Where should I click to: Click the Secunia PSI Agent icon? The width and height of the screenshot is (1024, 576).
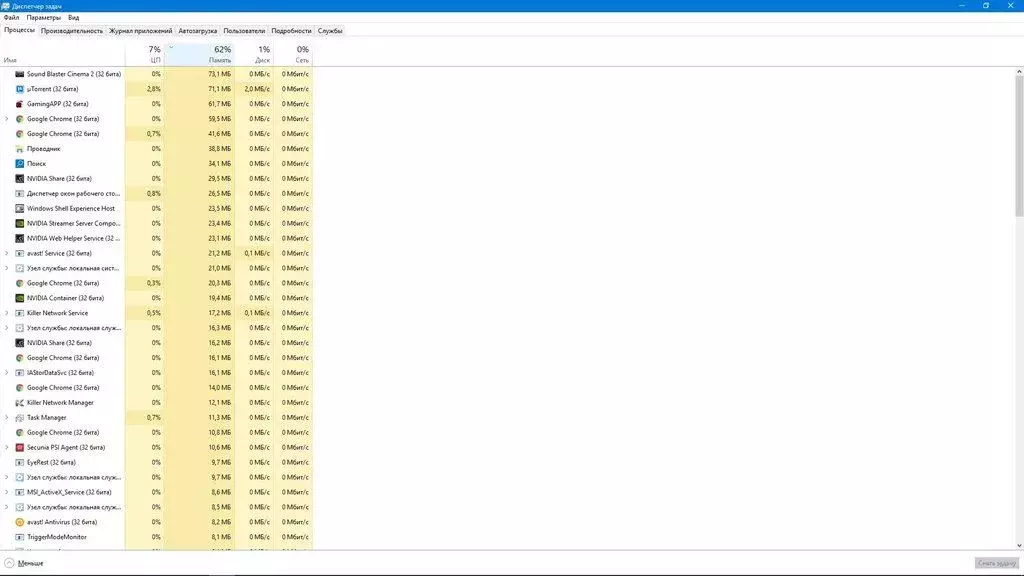pos(20,447)
